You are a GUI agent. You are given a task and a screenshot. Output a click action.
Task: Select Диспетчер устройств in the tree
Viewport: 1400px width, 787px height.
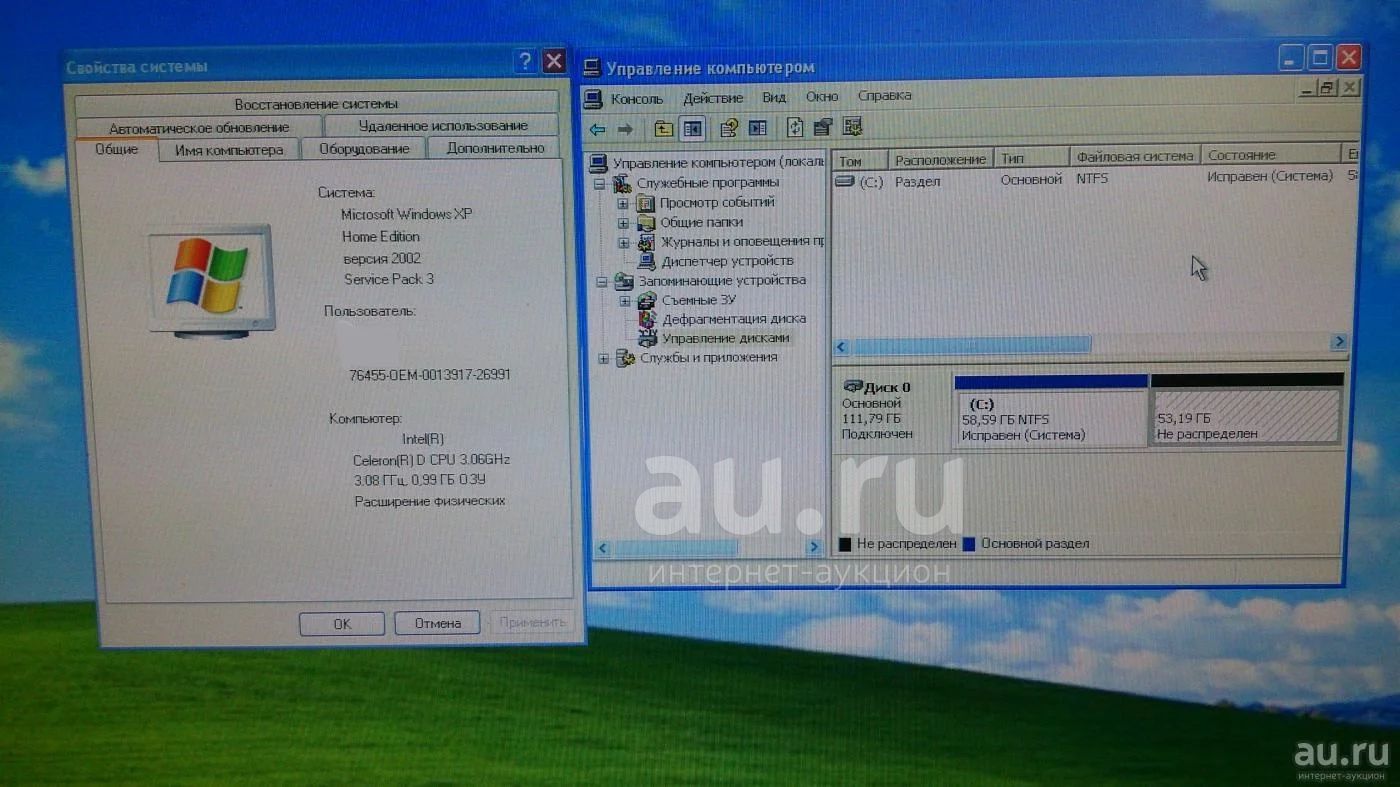(x=727, y=261)
